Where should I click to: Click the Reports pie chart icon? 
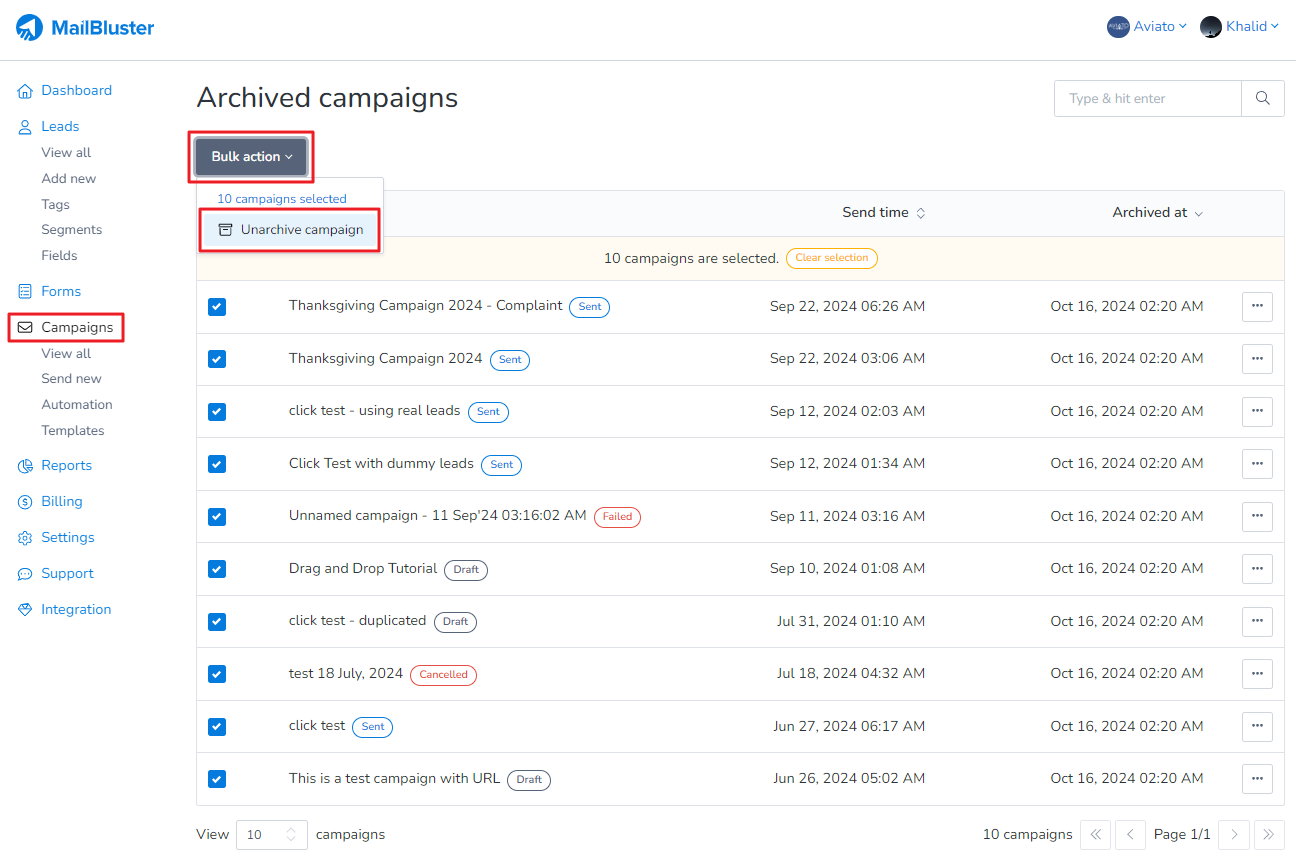click(25, 466)
